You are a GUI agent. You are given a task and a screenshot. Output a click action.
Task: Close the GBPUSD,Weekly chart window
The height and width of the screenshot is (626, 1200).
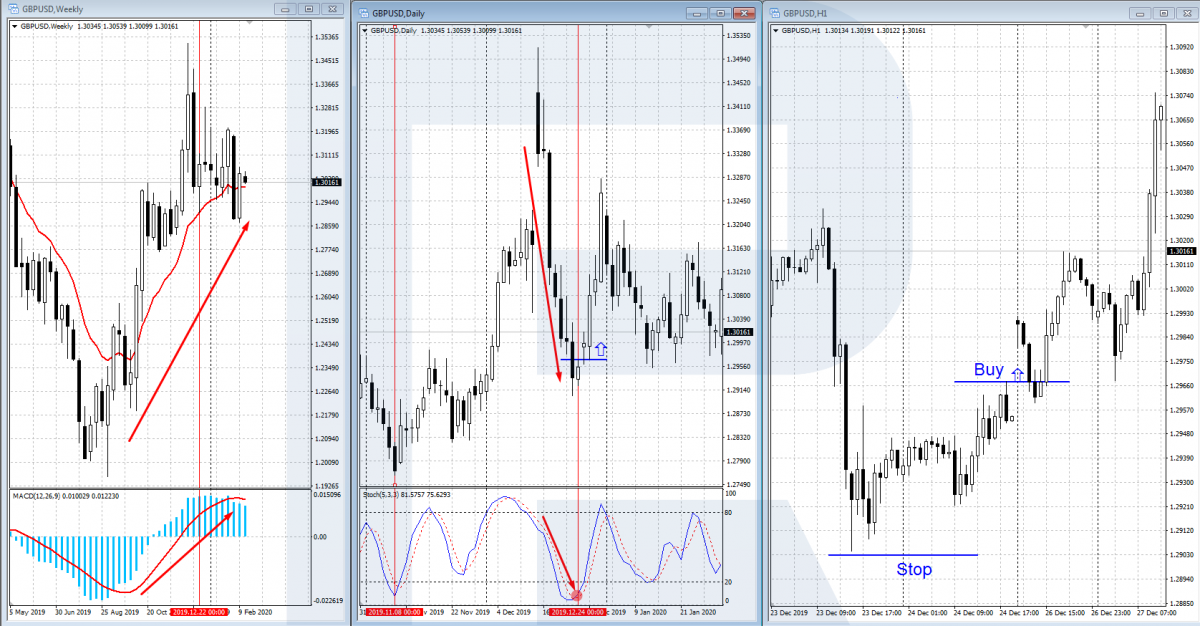point(332,10)
